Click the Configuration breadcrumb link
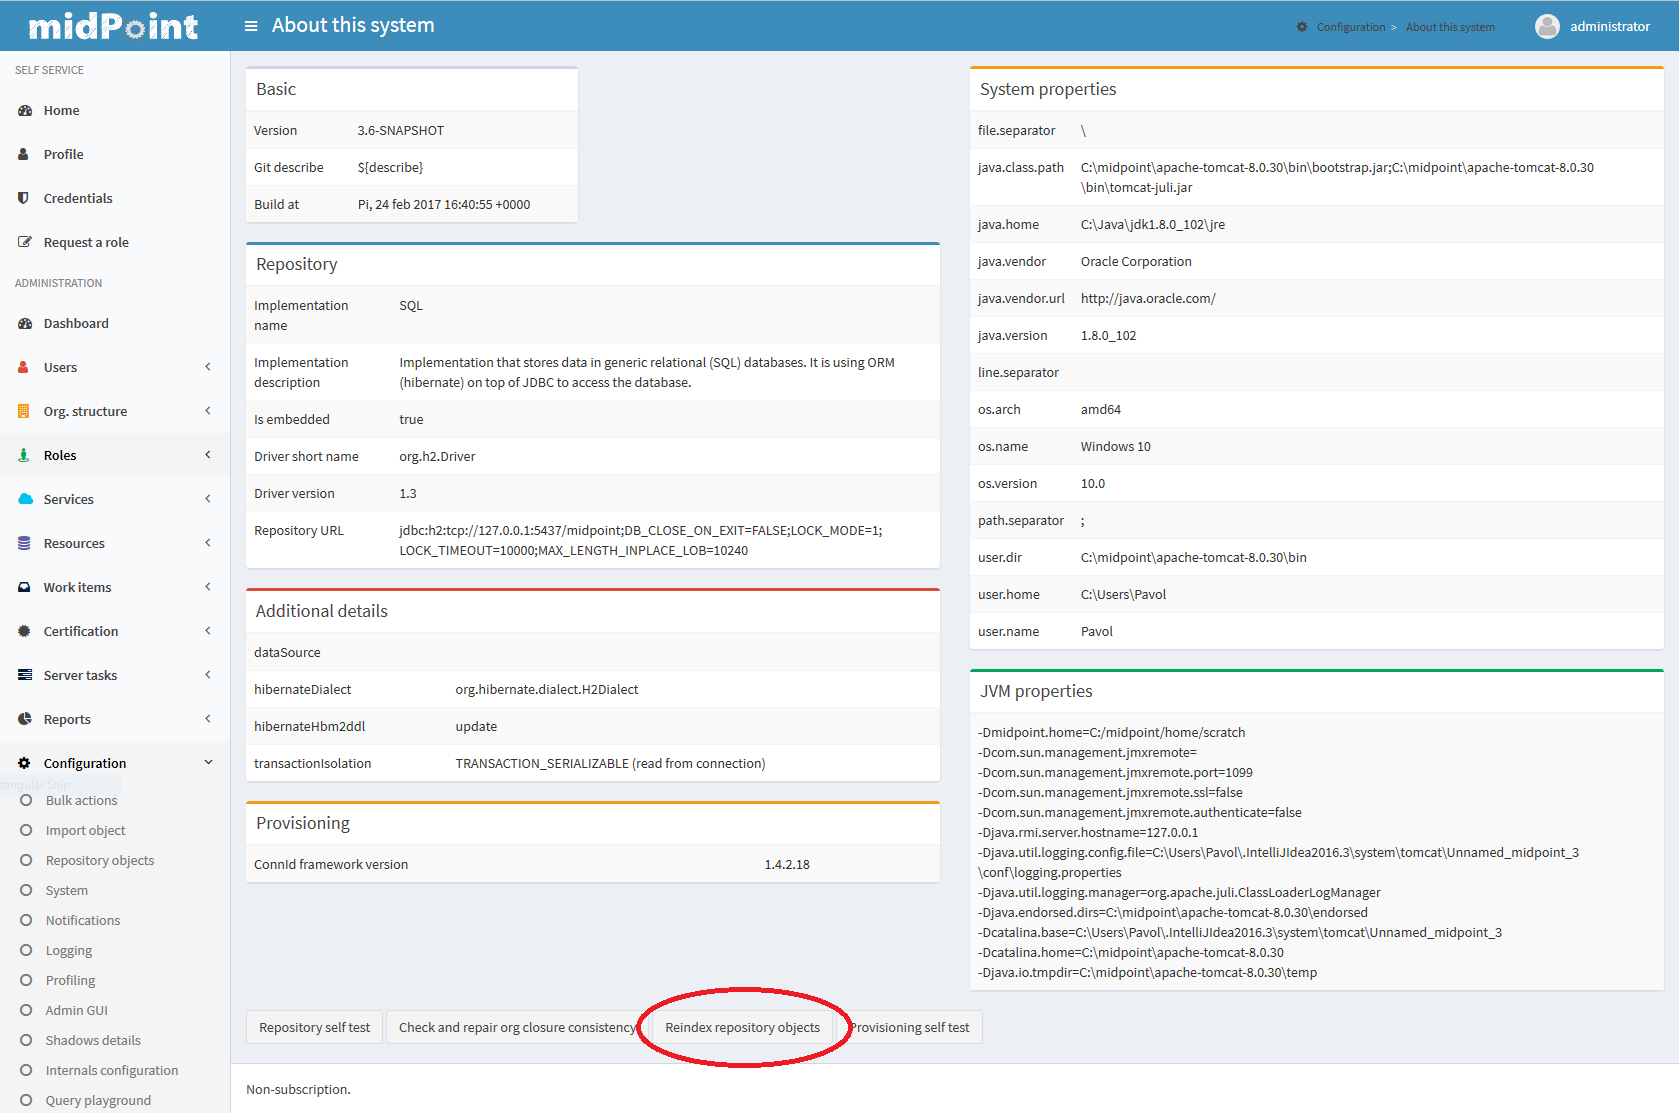 [x=1350, y=27]
